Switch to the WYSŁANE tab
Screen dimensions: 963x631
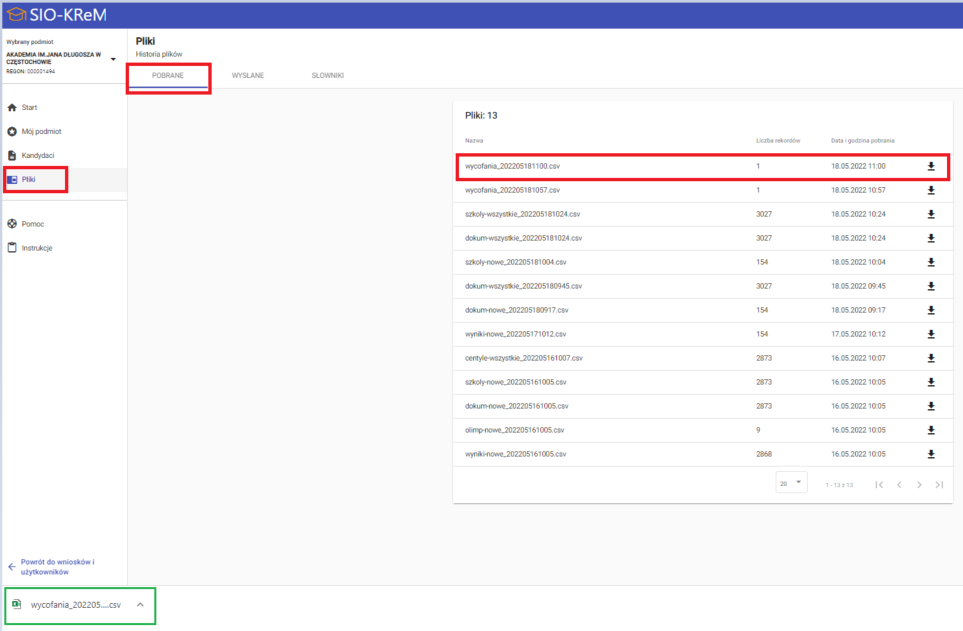pos(247,76)
